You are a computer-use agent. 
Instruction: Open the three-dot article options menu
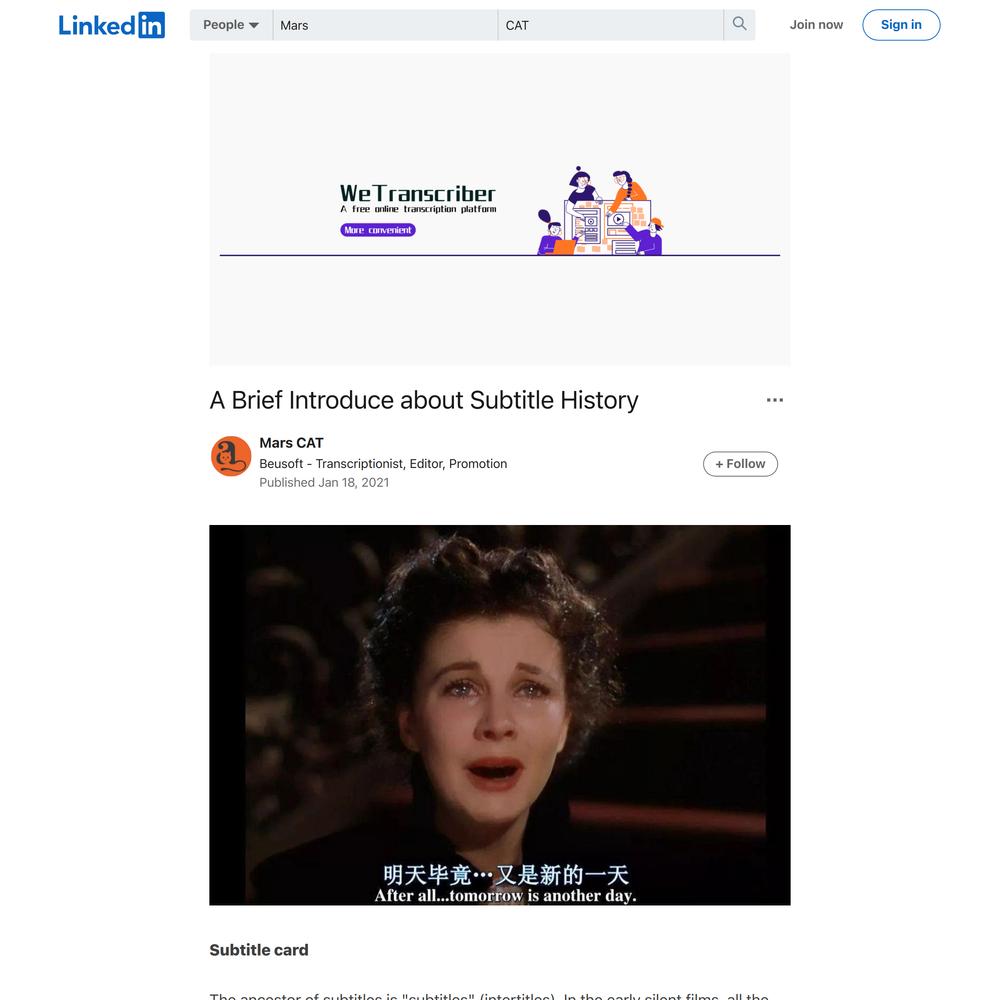[774, 400]
